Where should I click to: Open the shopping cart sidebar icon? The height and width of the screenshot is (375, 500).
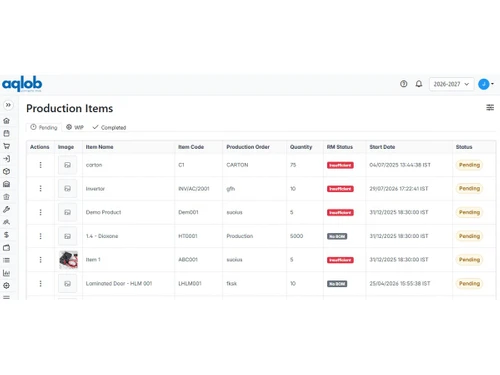pyautogui.click(x=6, y=146)
